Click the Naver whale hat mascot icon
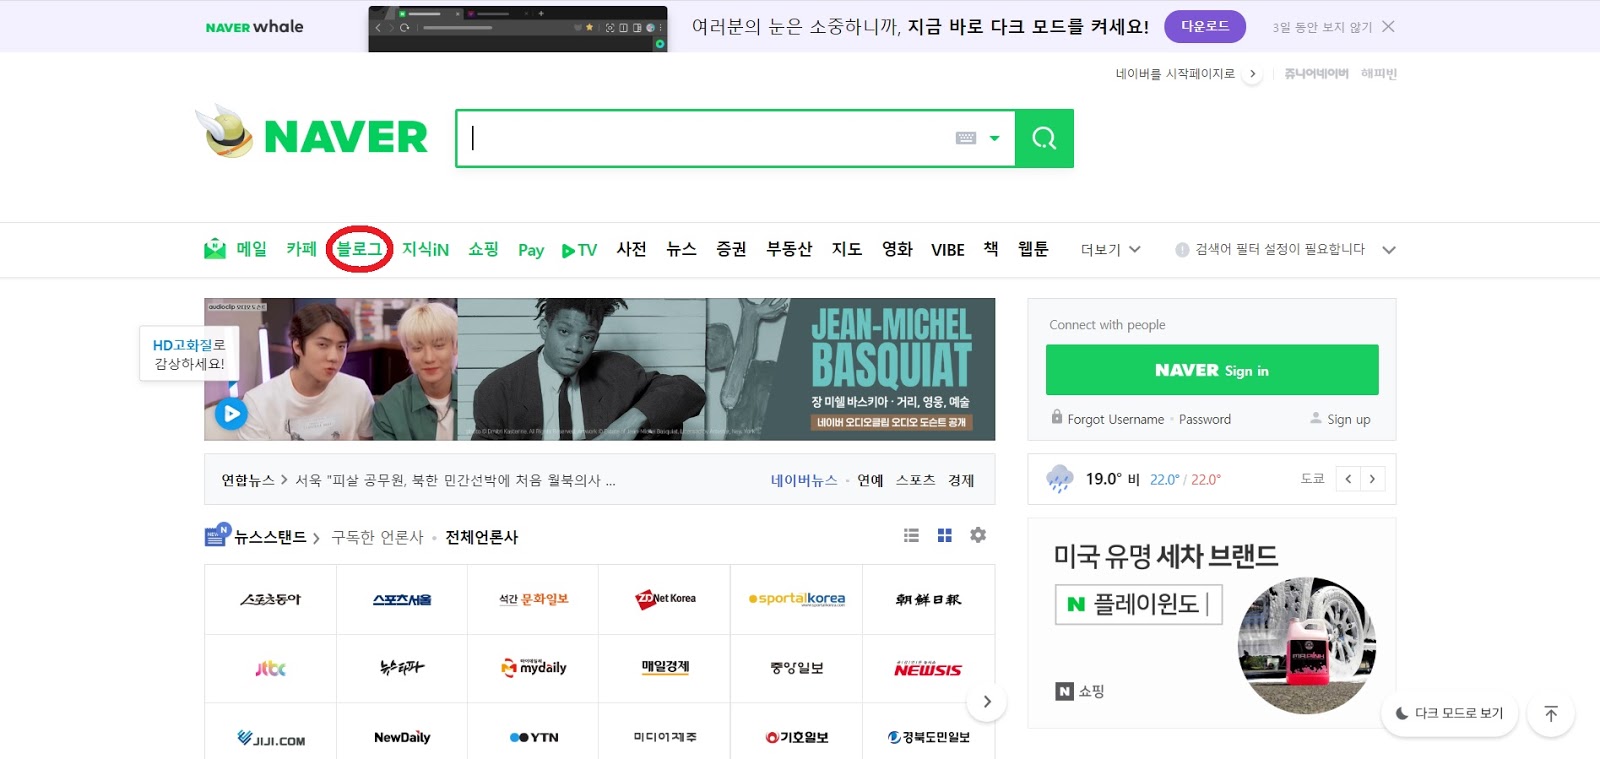This screenshot has width=1600, height=759. (226, 131)
